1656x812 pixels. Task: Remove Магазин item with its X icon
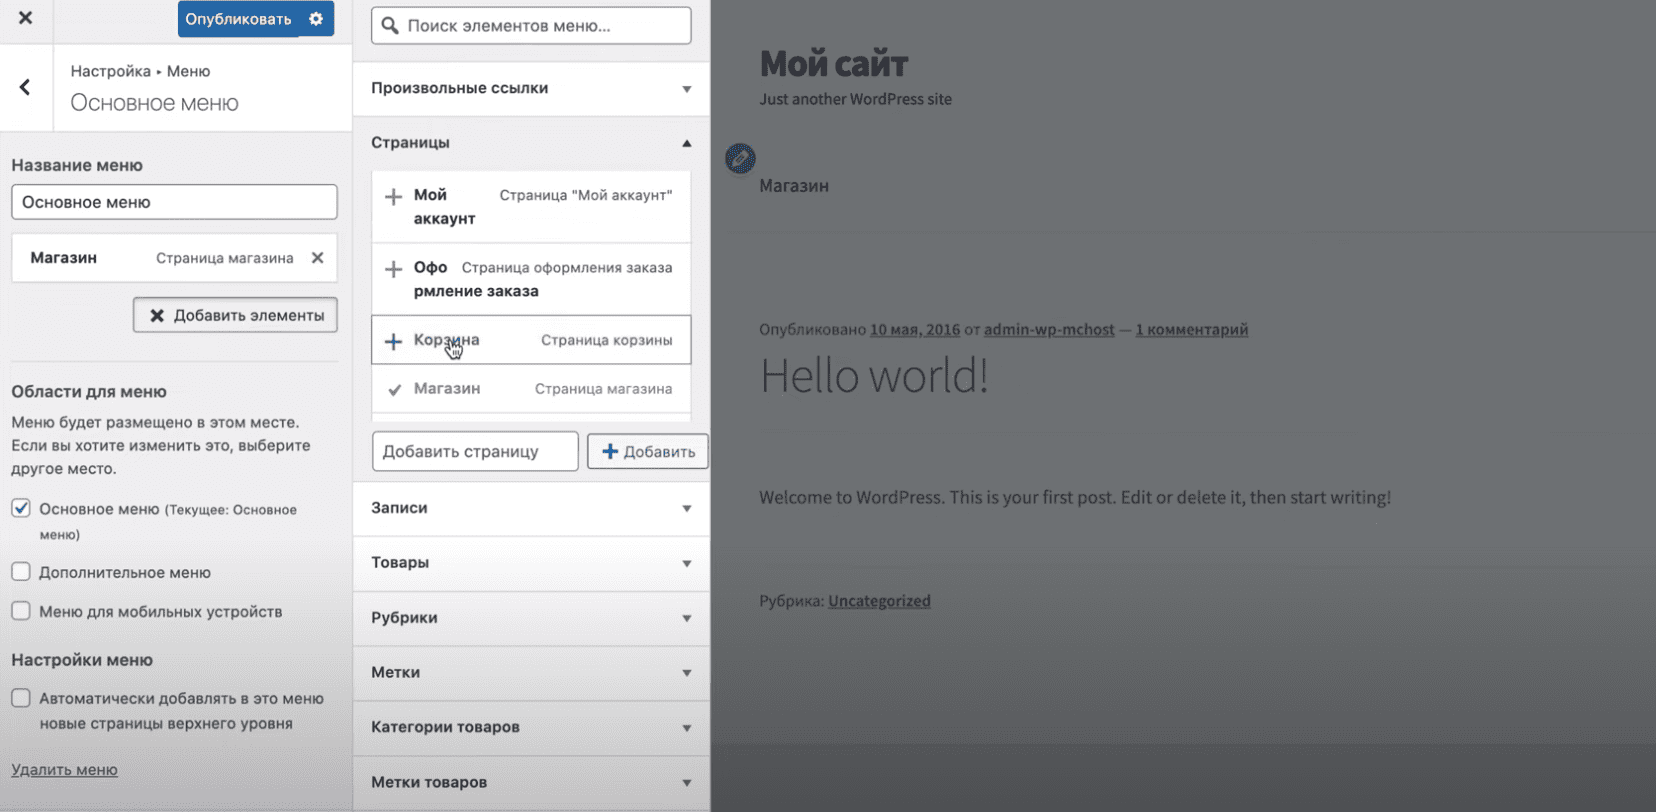coord(317,258)
